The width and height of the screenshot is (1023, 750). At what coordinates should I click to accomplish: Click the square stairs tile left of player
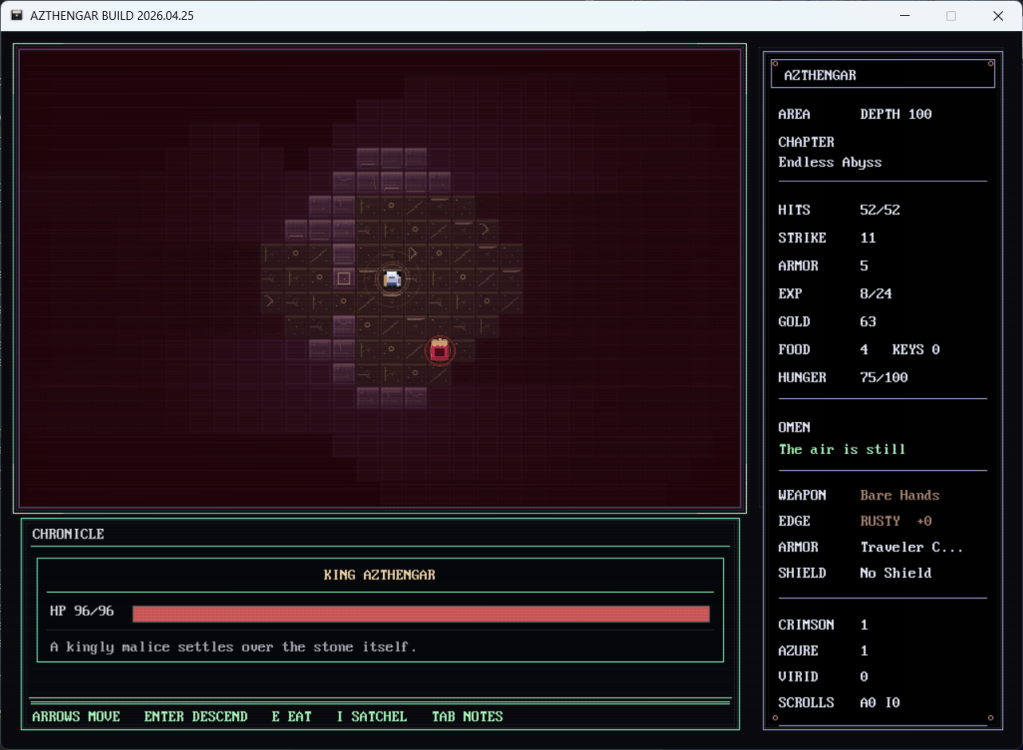(x=344, y=278)
